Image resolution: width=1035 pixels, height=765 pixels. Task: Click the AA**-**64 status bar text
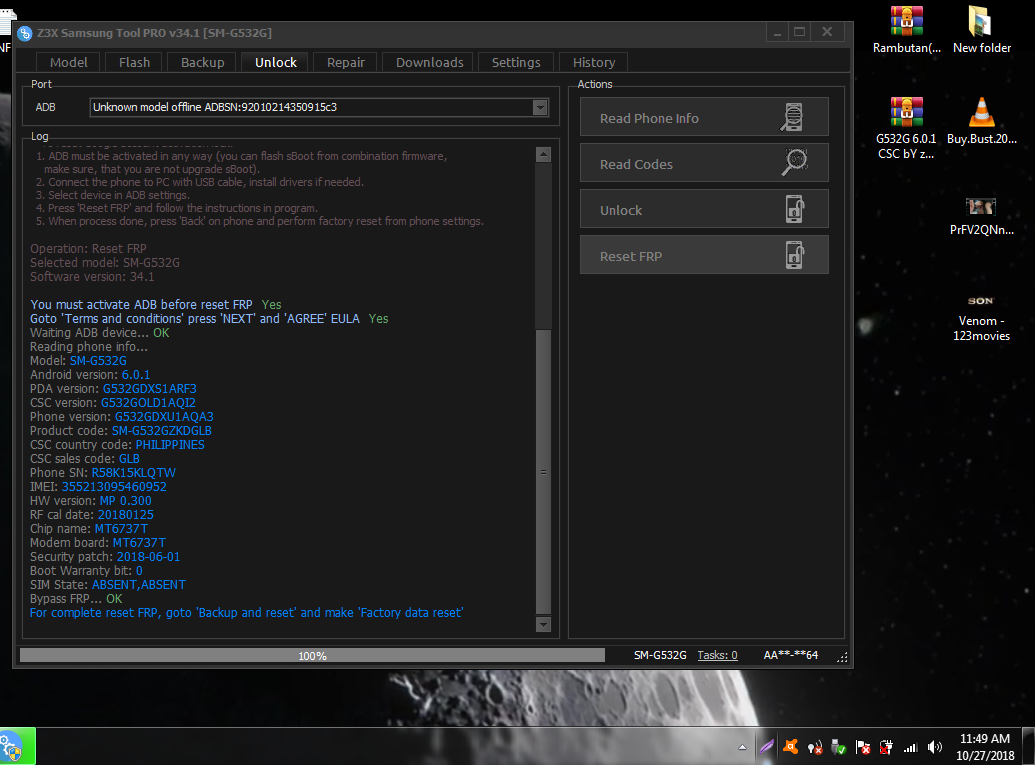coord(791,655)
